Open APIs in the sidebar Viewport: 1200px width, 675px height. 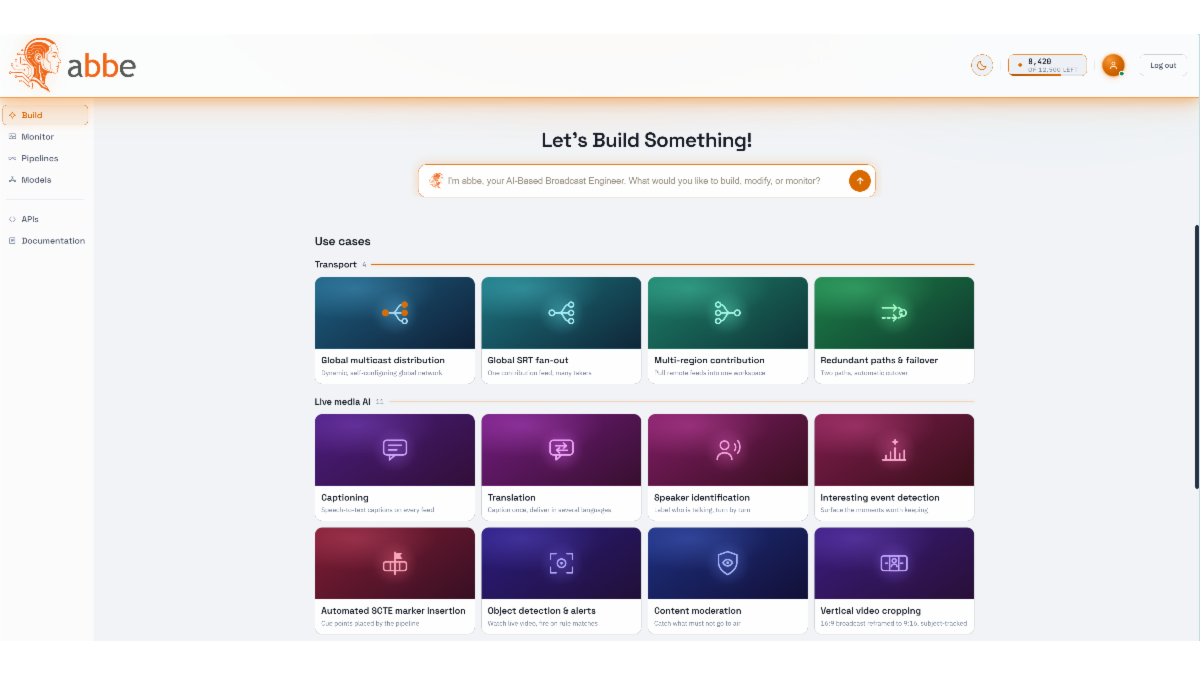pyautogui.click(x=45, y=219)
